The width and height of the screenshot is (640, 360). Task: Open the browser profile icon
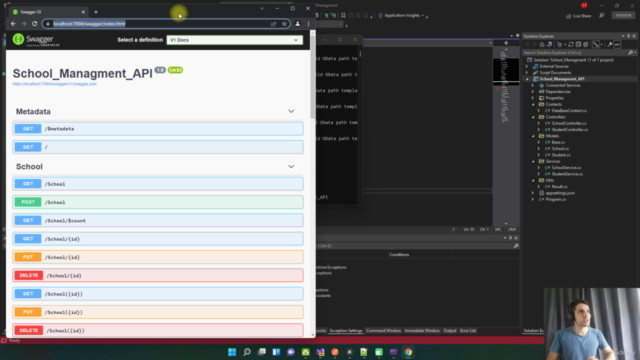click(298, 24)
